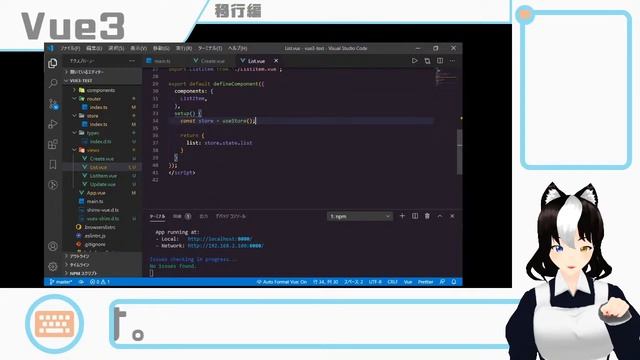
Task: Close the List.vue editor tab
Action: coord(276,61)
